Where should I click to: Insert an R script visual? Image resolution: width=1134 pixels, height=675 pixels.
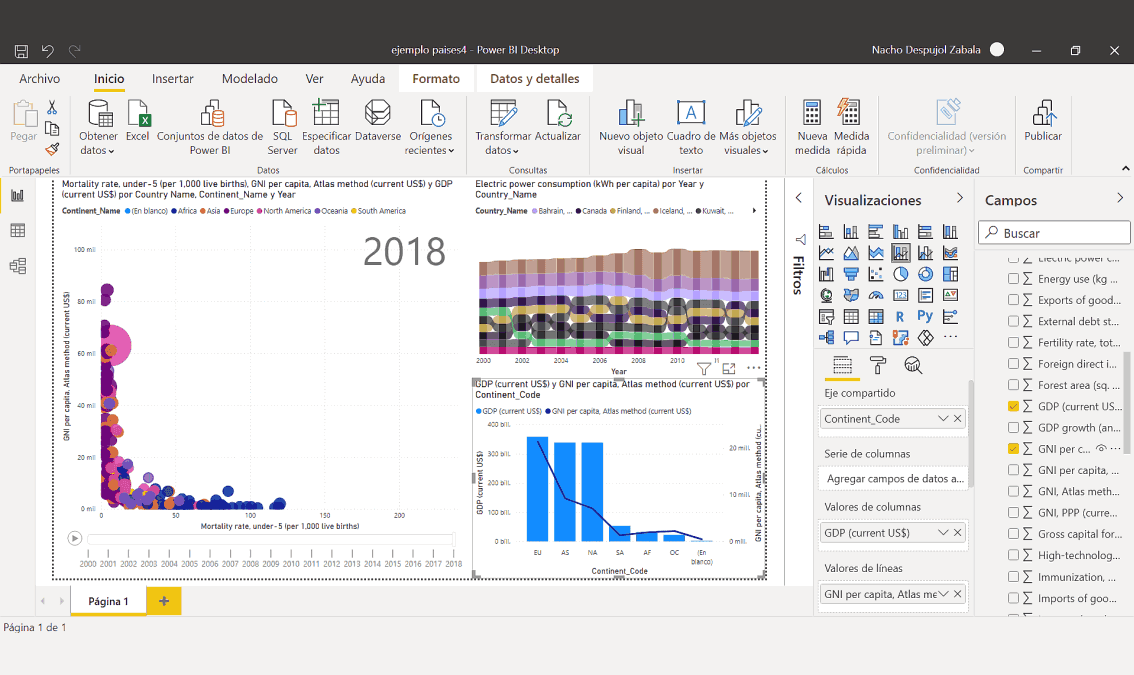click(900, 315)
